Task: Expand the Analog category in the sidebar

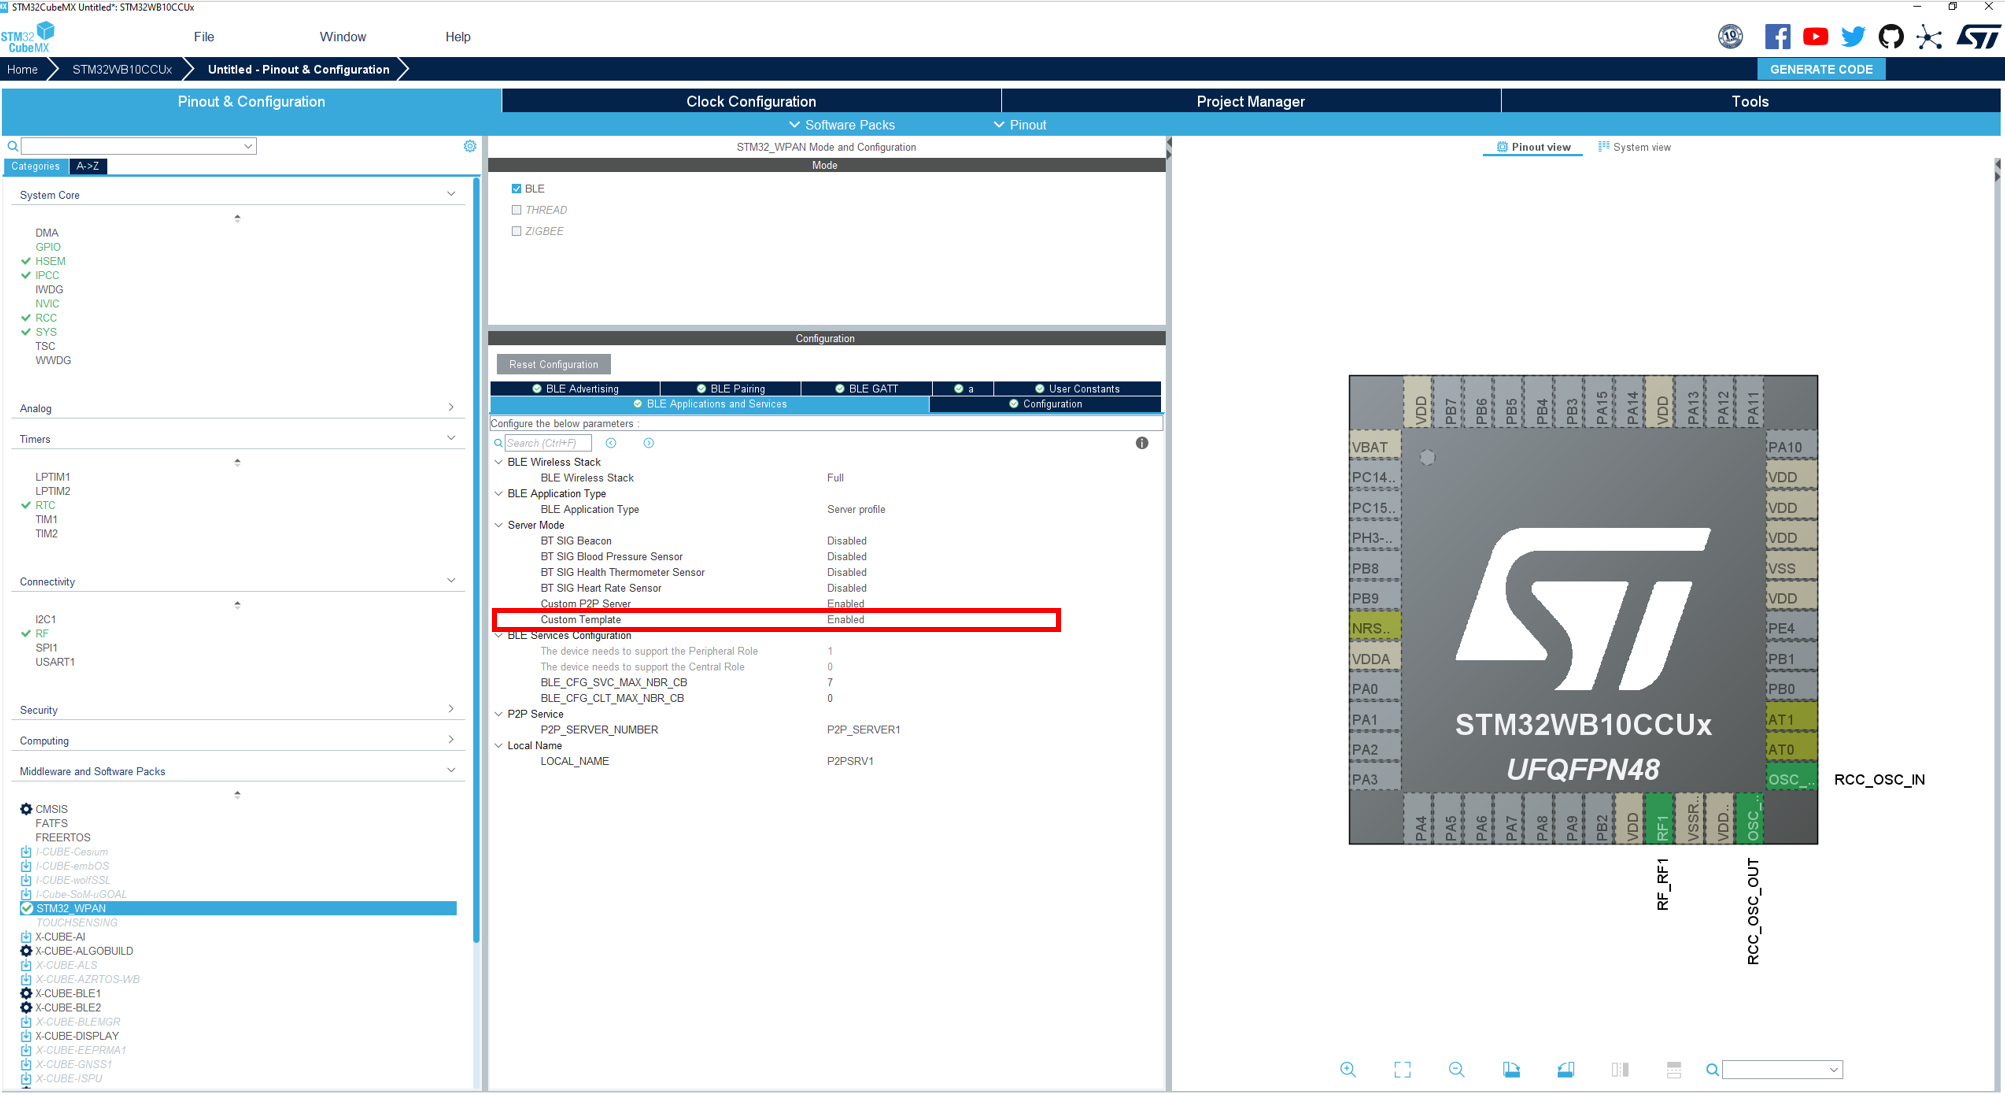Action: coord(451,407)
